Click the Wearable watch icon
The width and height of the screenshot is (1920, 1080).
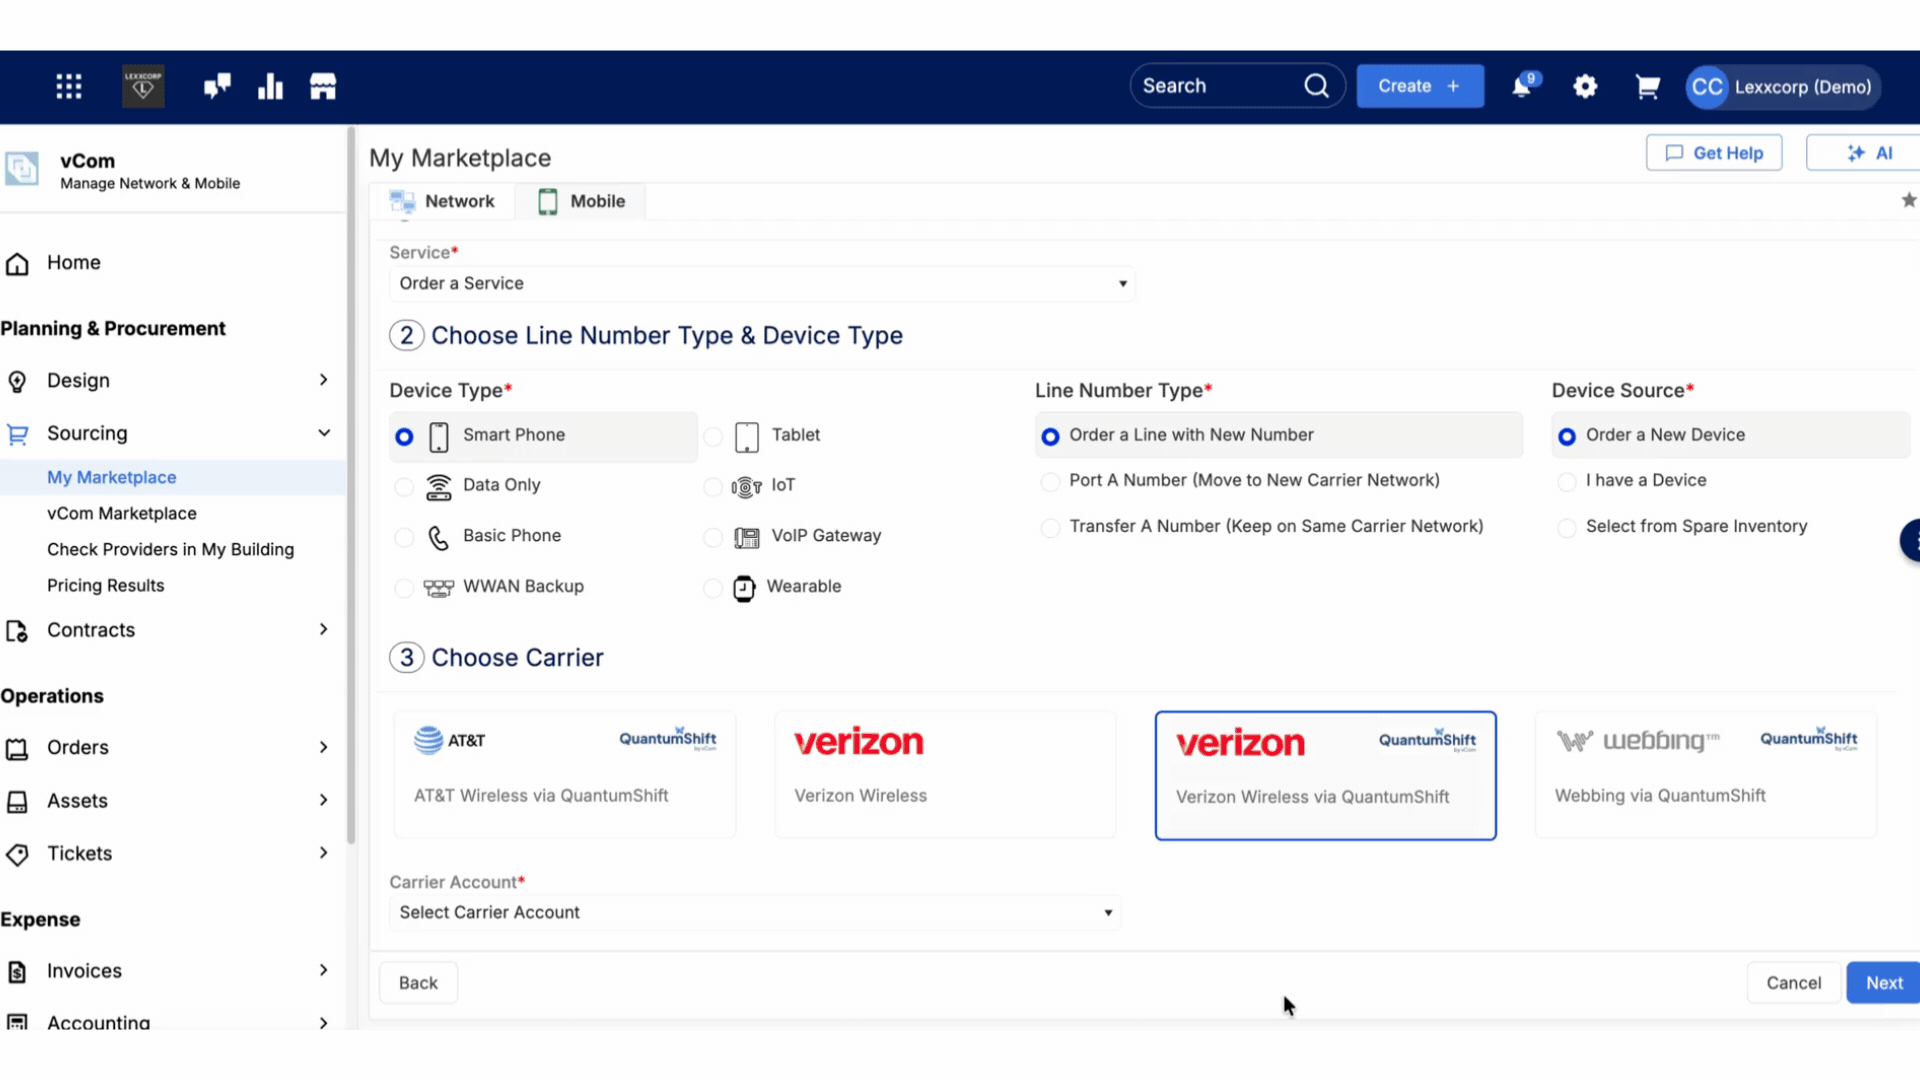744,588
